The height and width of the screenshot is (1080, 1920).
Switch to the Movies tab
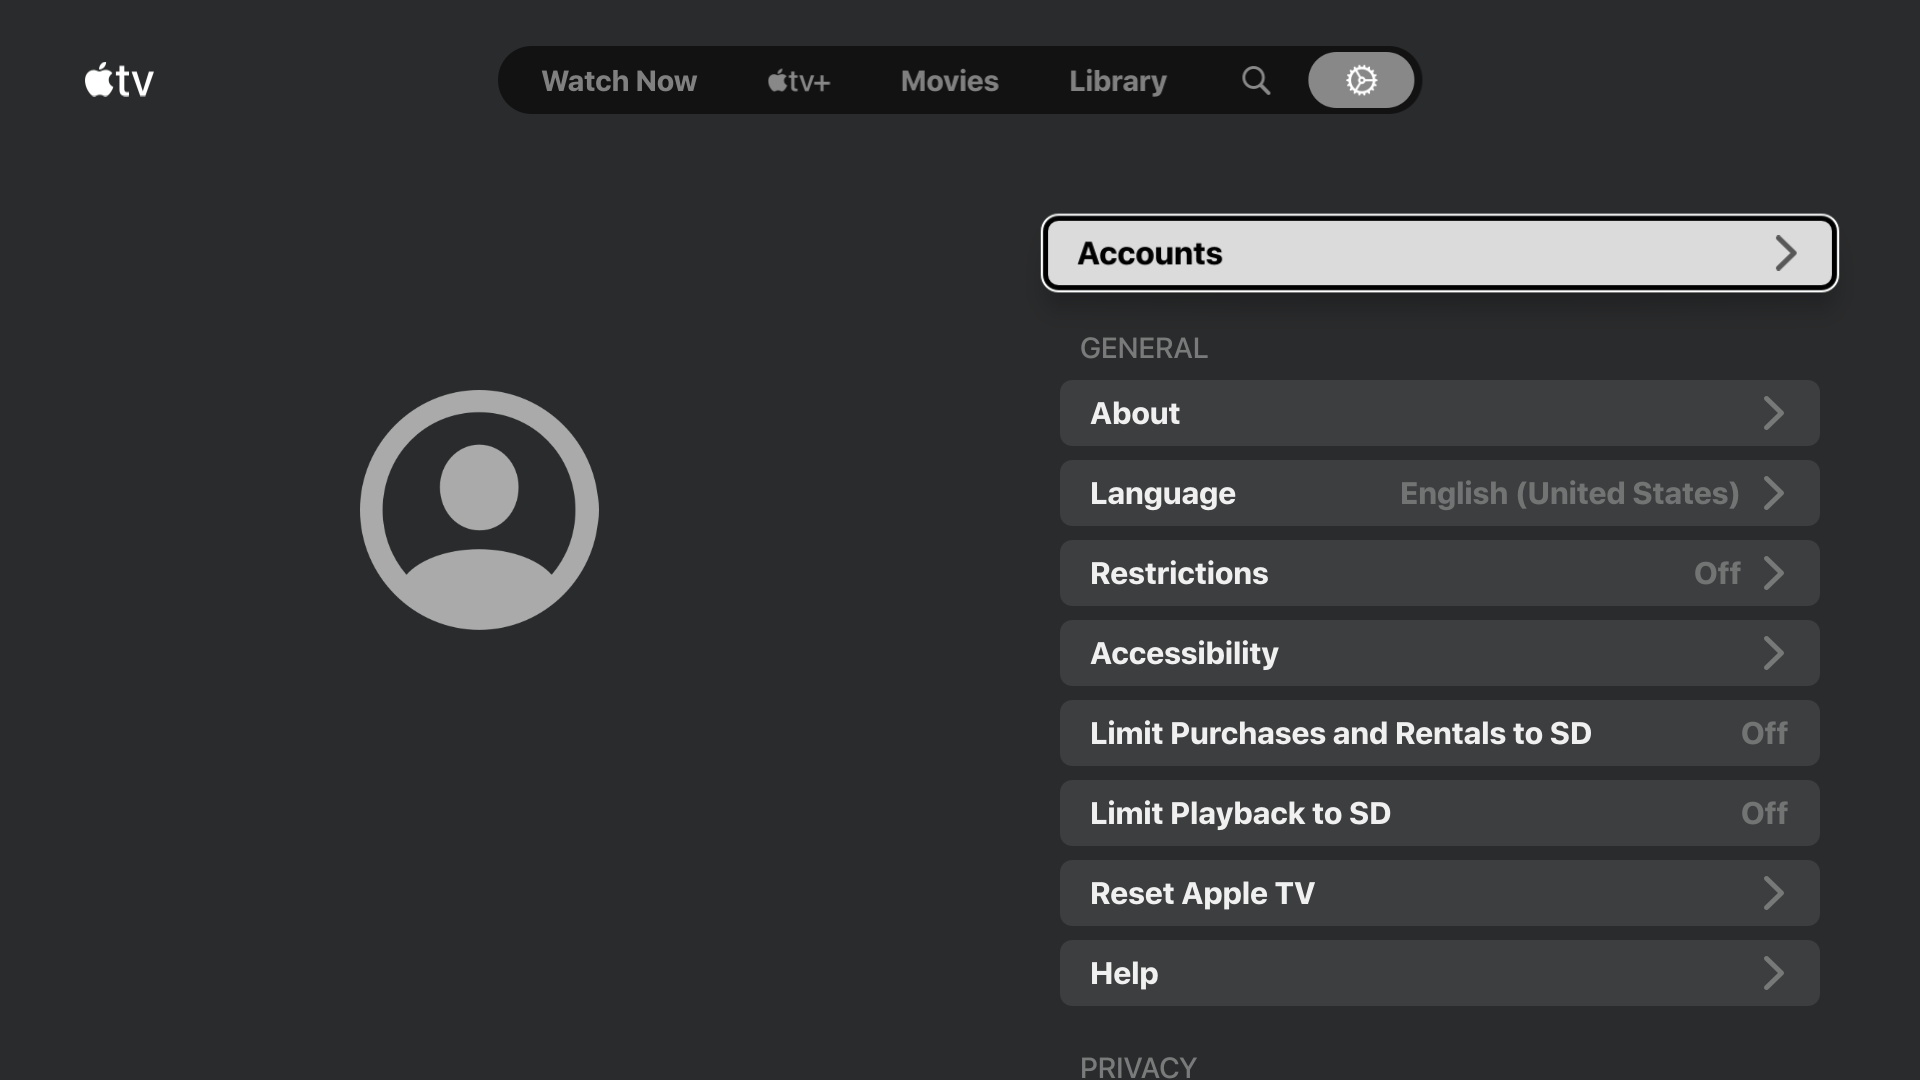click(x=949, y=81)
